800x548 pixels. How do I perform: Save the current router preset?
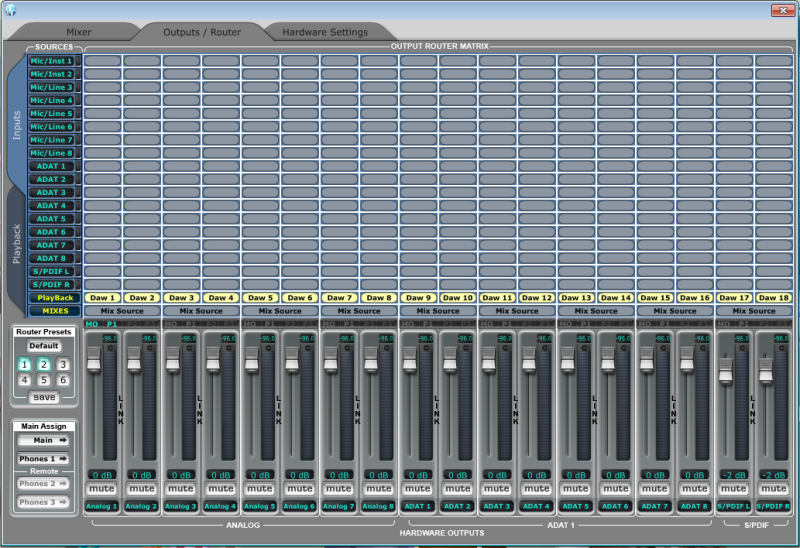[43, 397]
